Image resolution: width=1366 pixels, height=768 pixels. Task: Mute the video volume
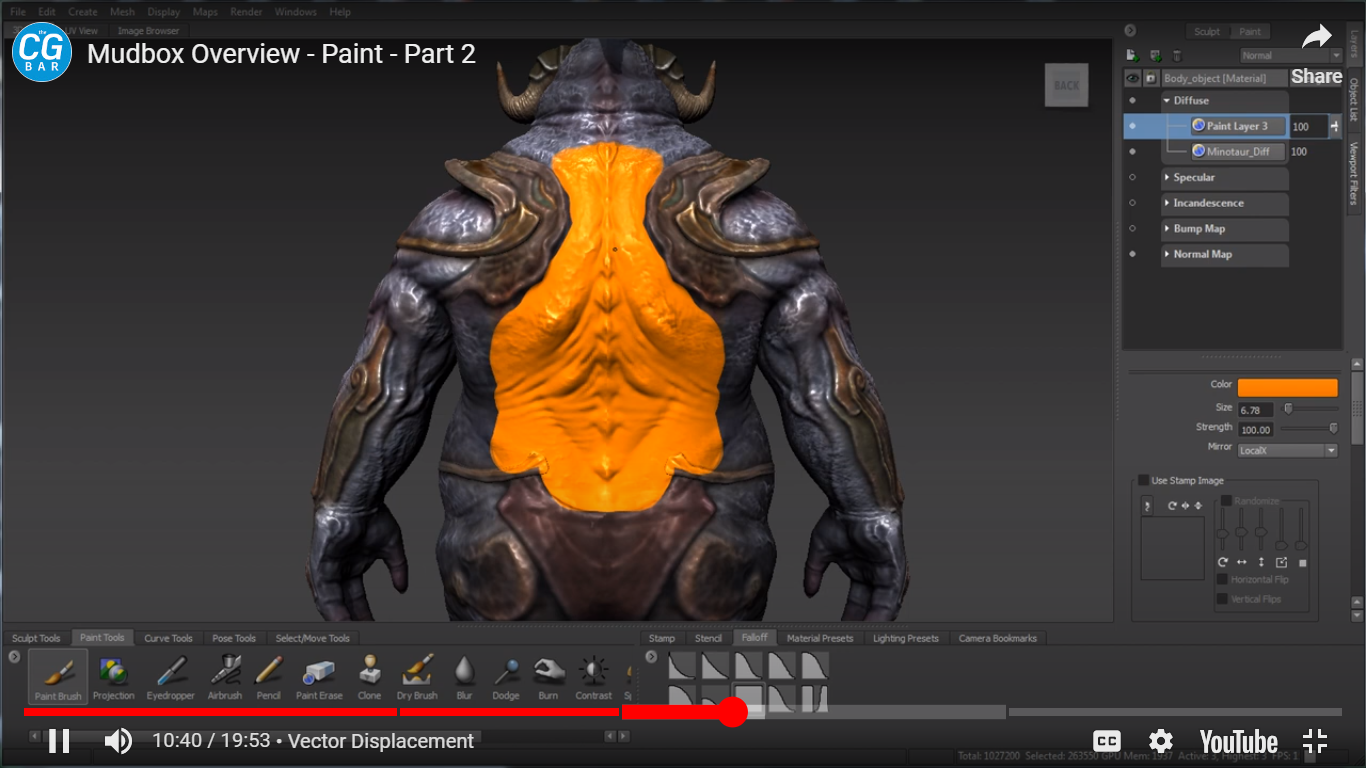coord(119,741)
